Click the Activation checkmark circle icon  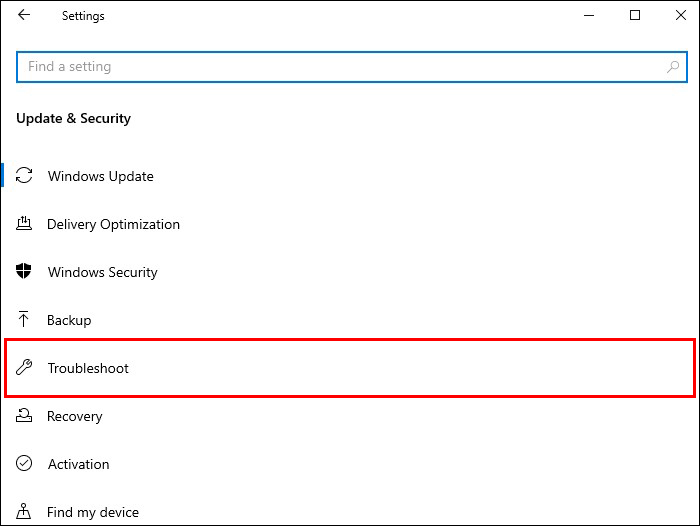click(25, 464)
